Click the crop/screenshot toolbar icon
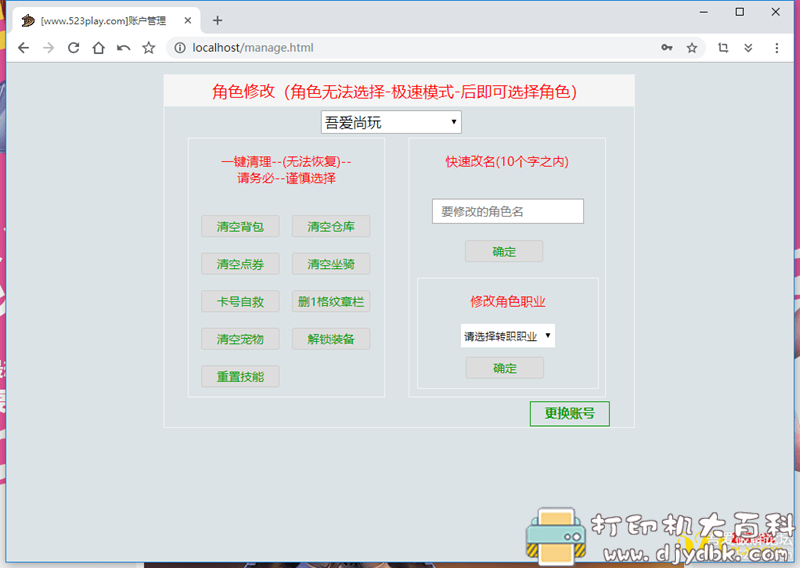This screenshot has height=568, width=800. coord(723,48)
